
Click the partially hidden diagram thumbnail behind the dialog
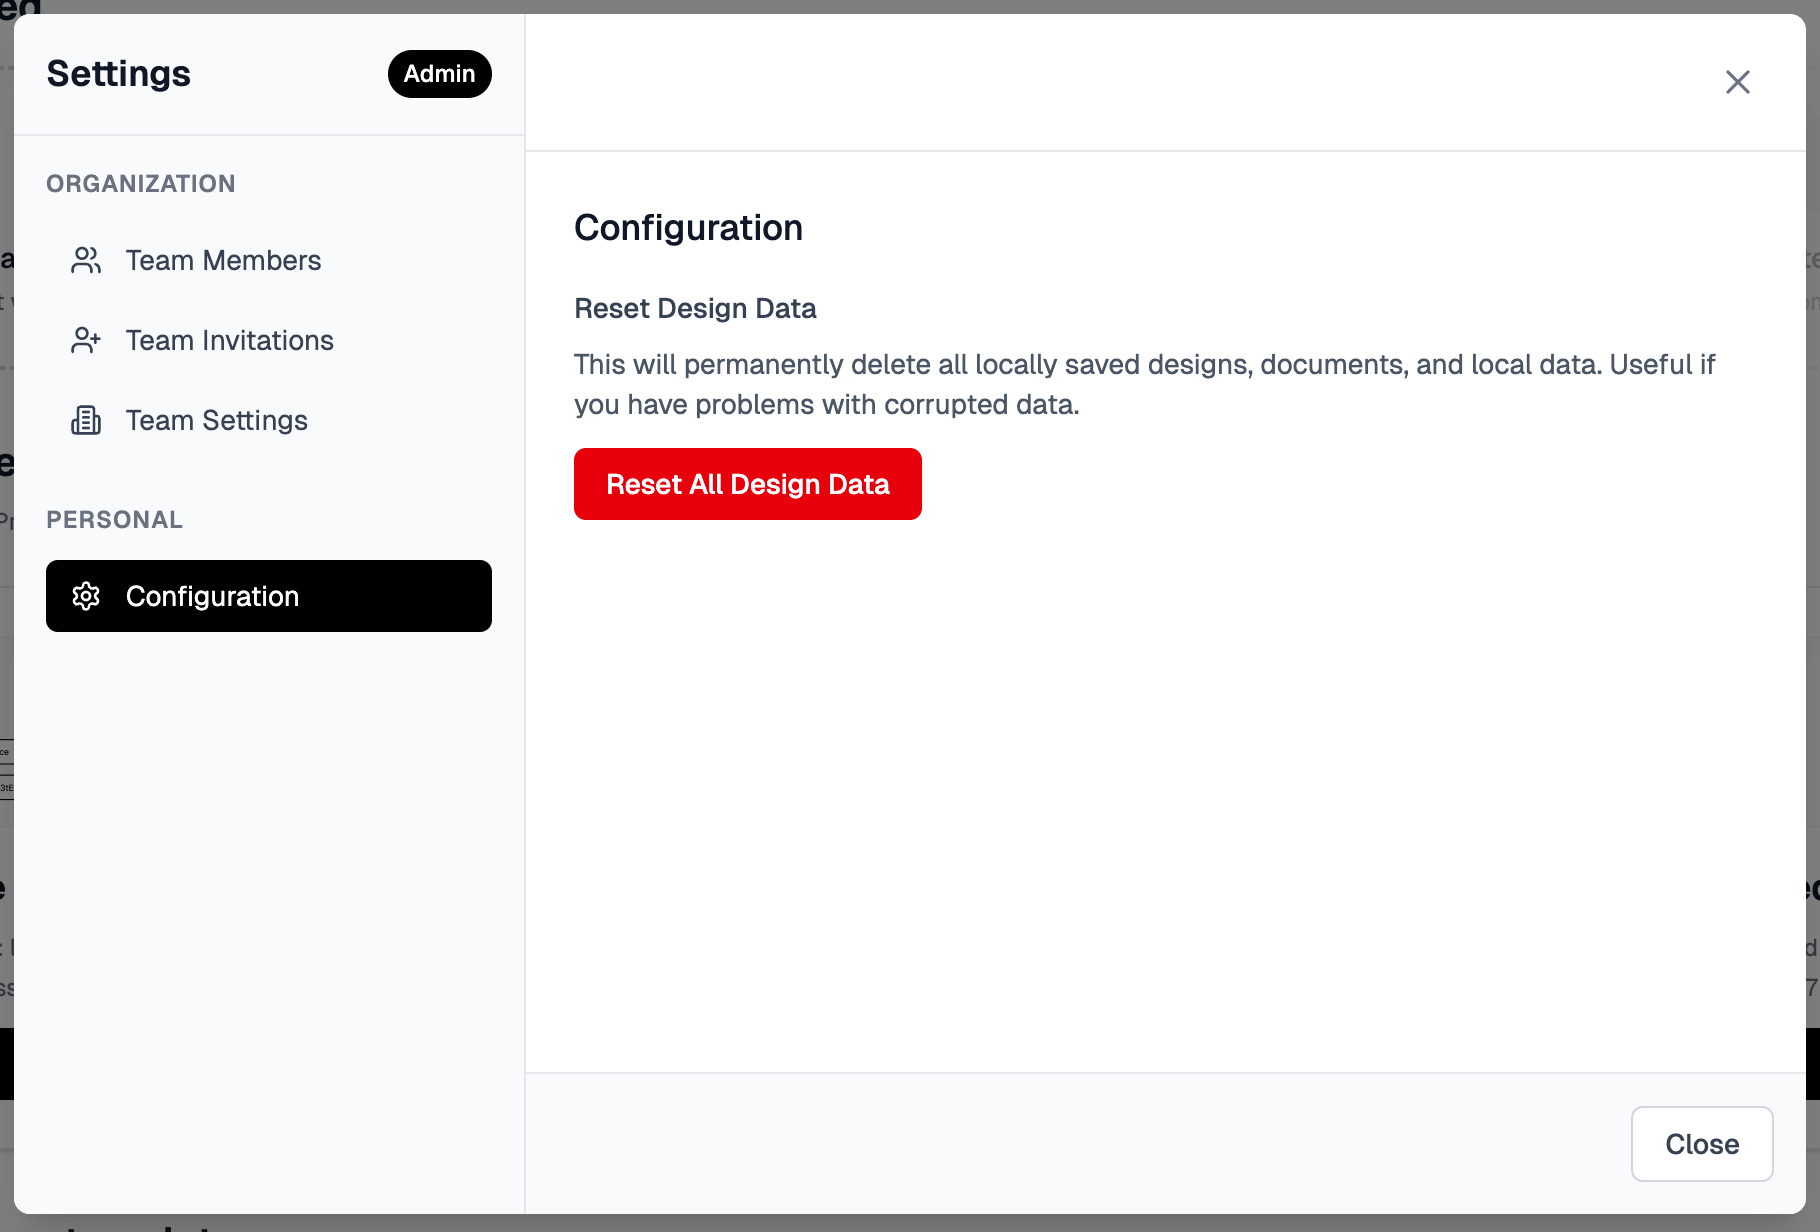click(6, 770)
